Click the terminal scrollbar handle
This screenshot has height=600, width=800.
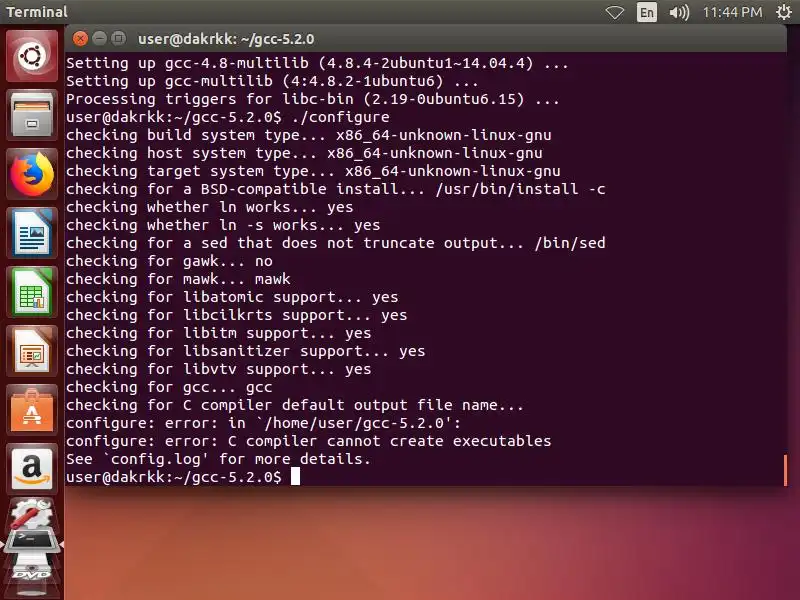click(785, 470)
